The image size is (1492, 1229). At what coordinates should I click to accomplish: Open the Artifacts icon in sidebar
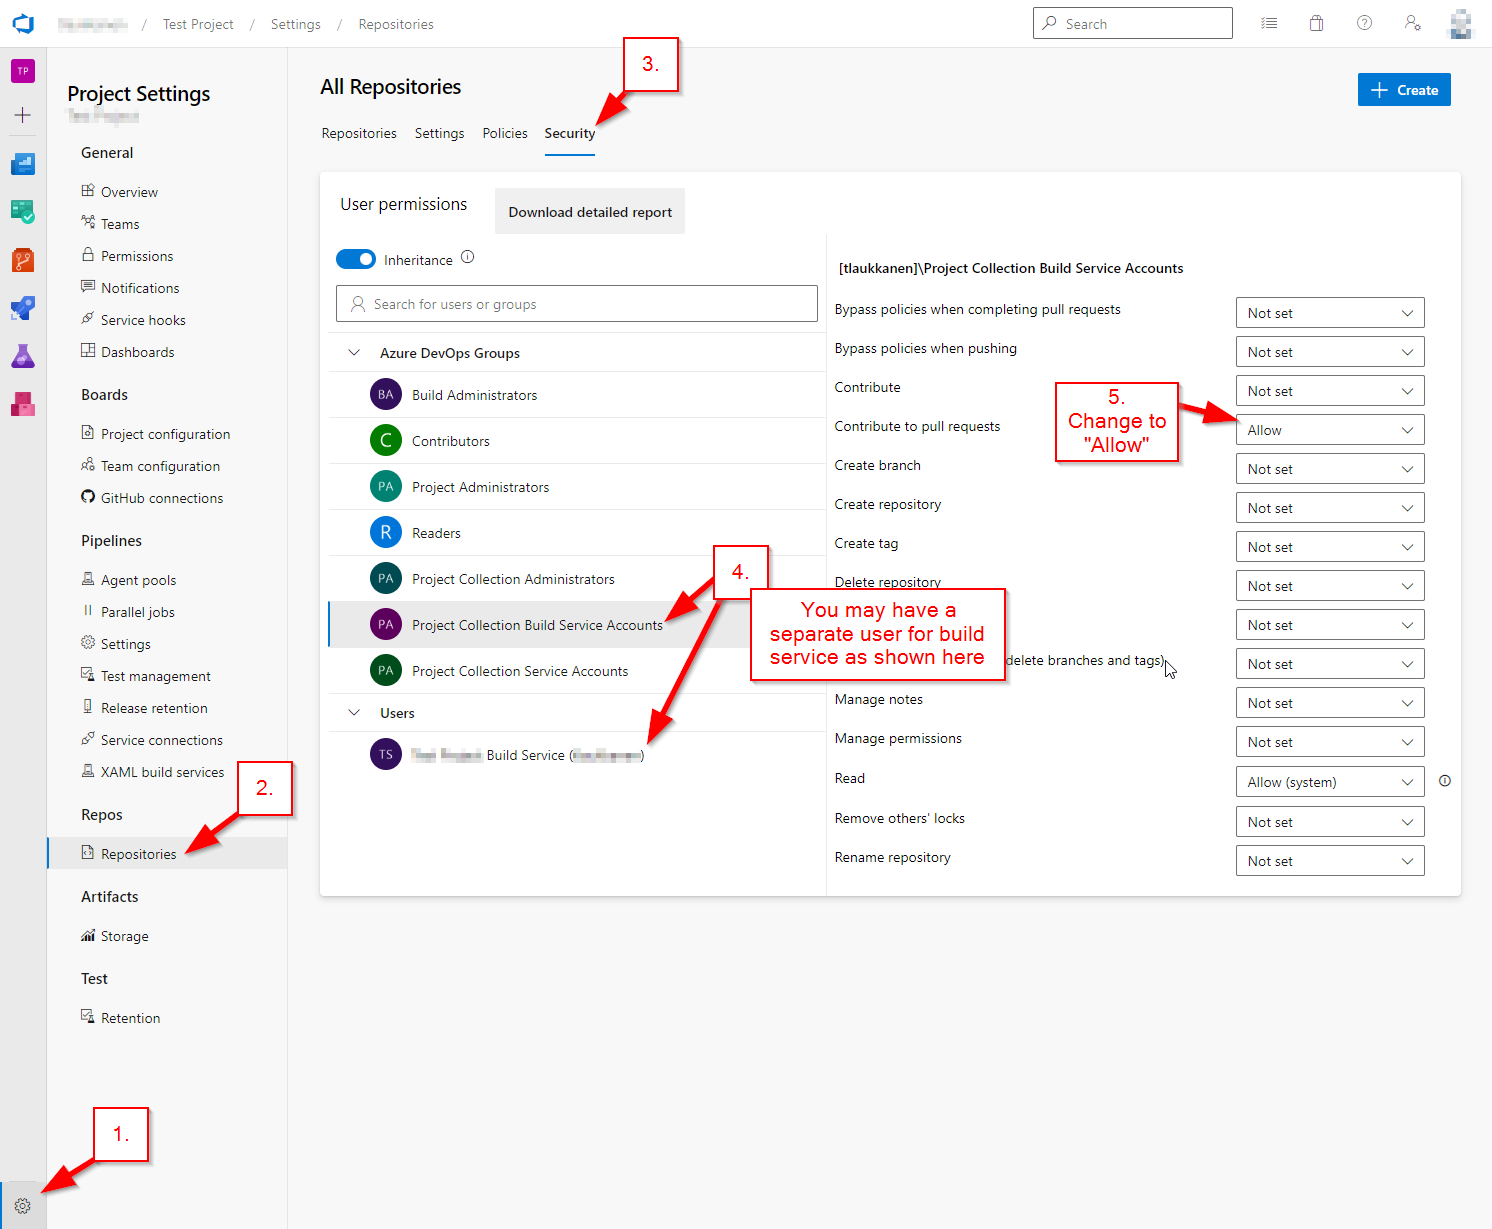pos(23,404)
